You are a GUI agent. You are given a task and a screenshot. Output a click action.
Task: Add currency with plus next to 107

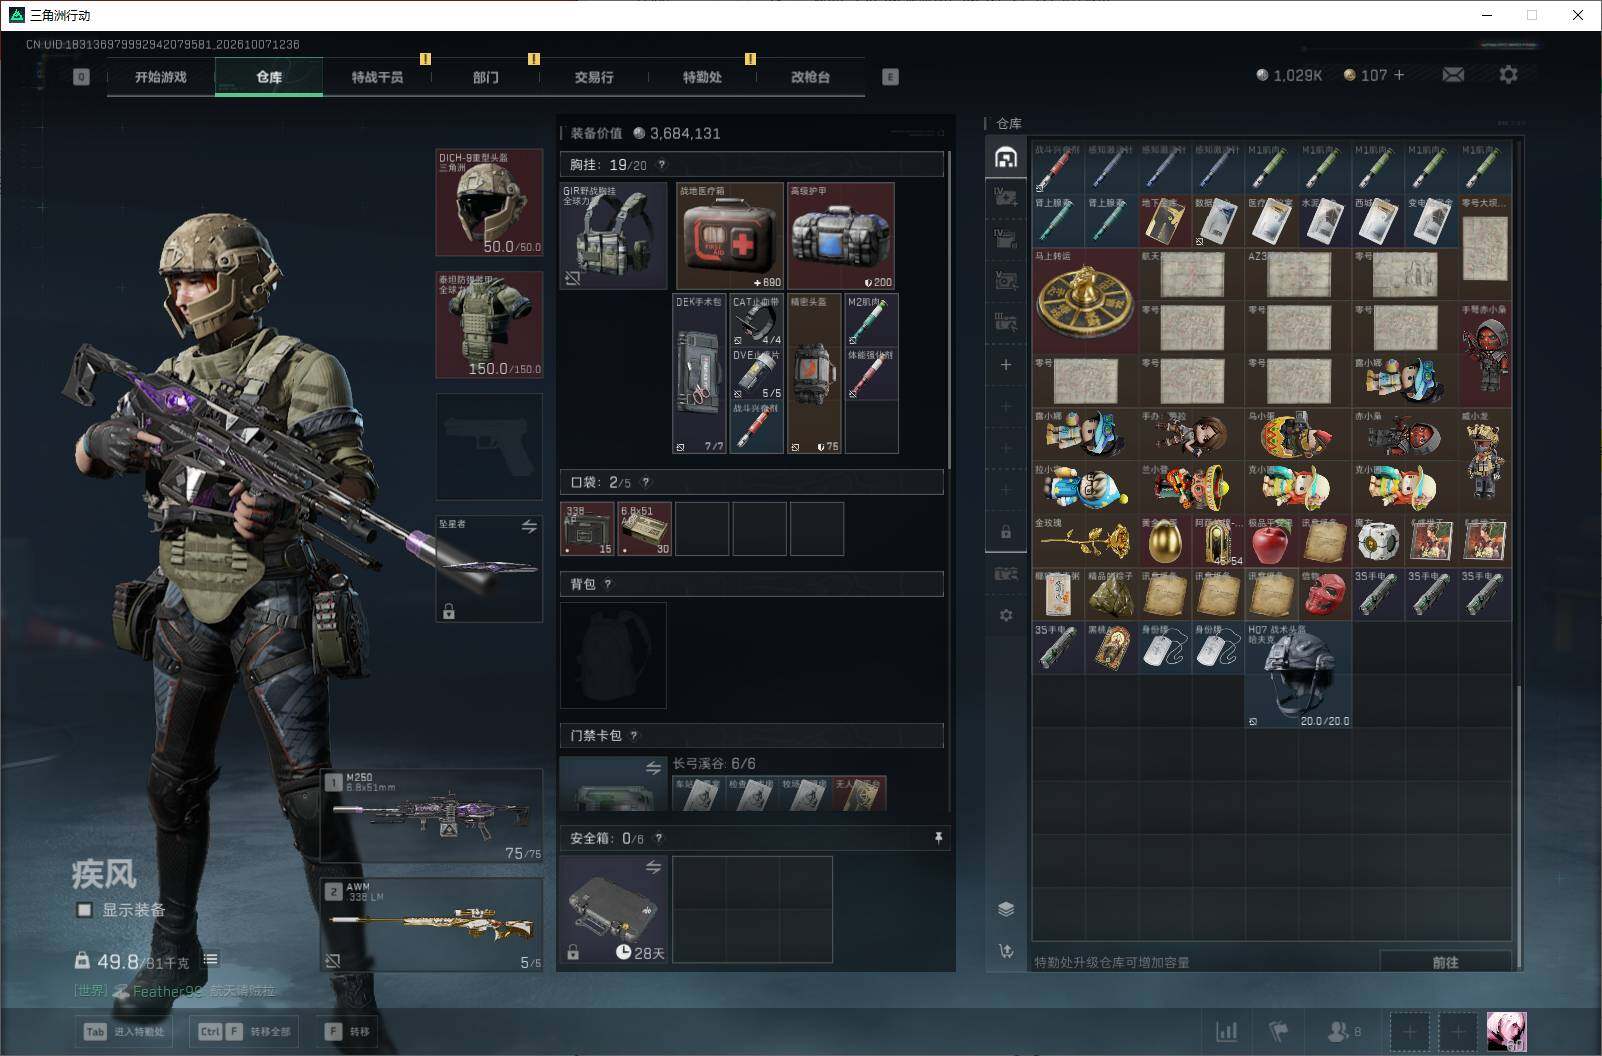click(1398, 75)
